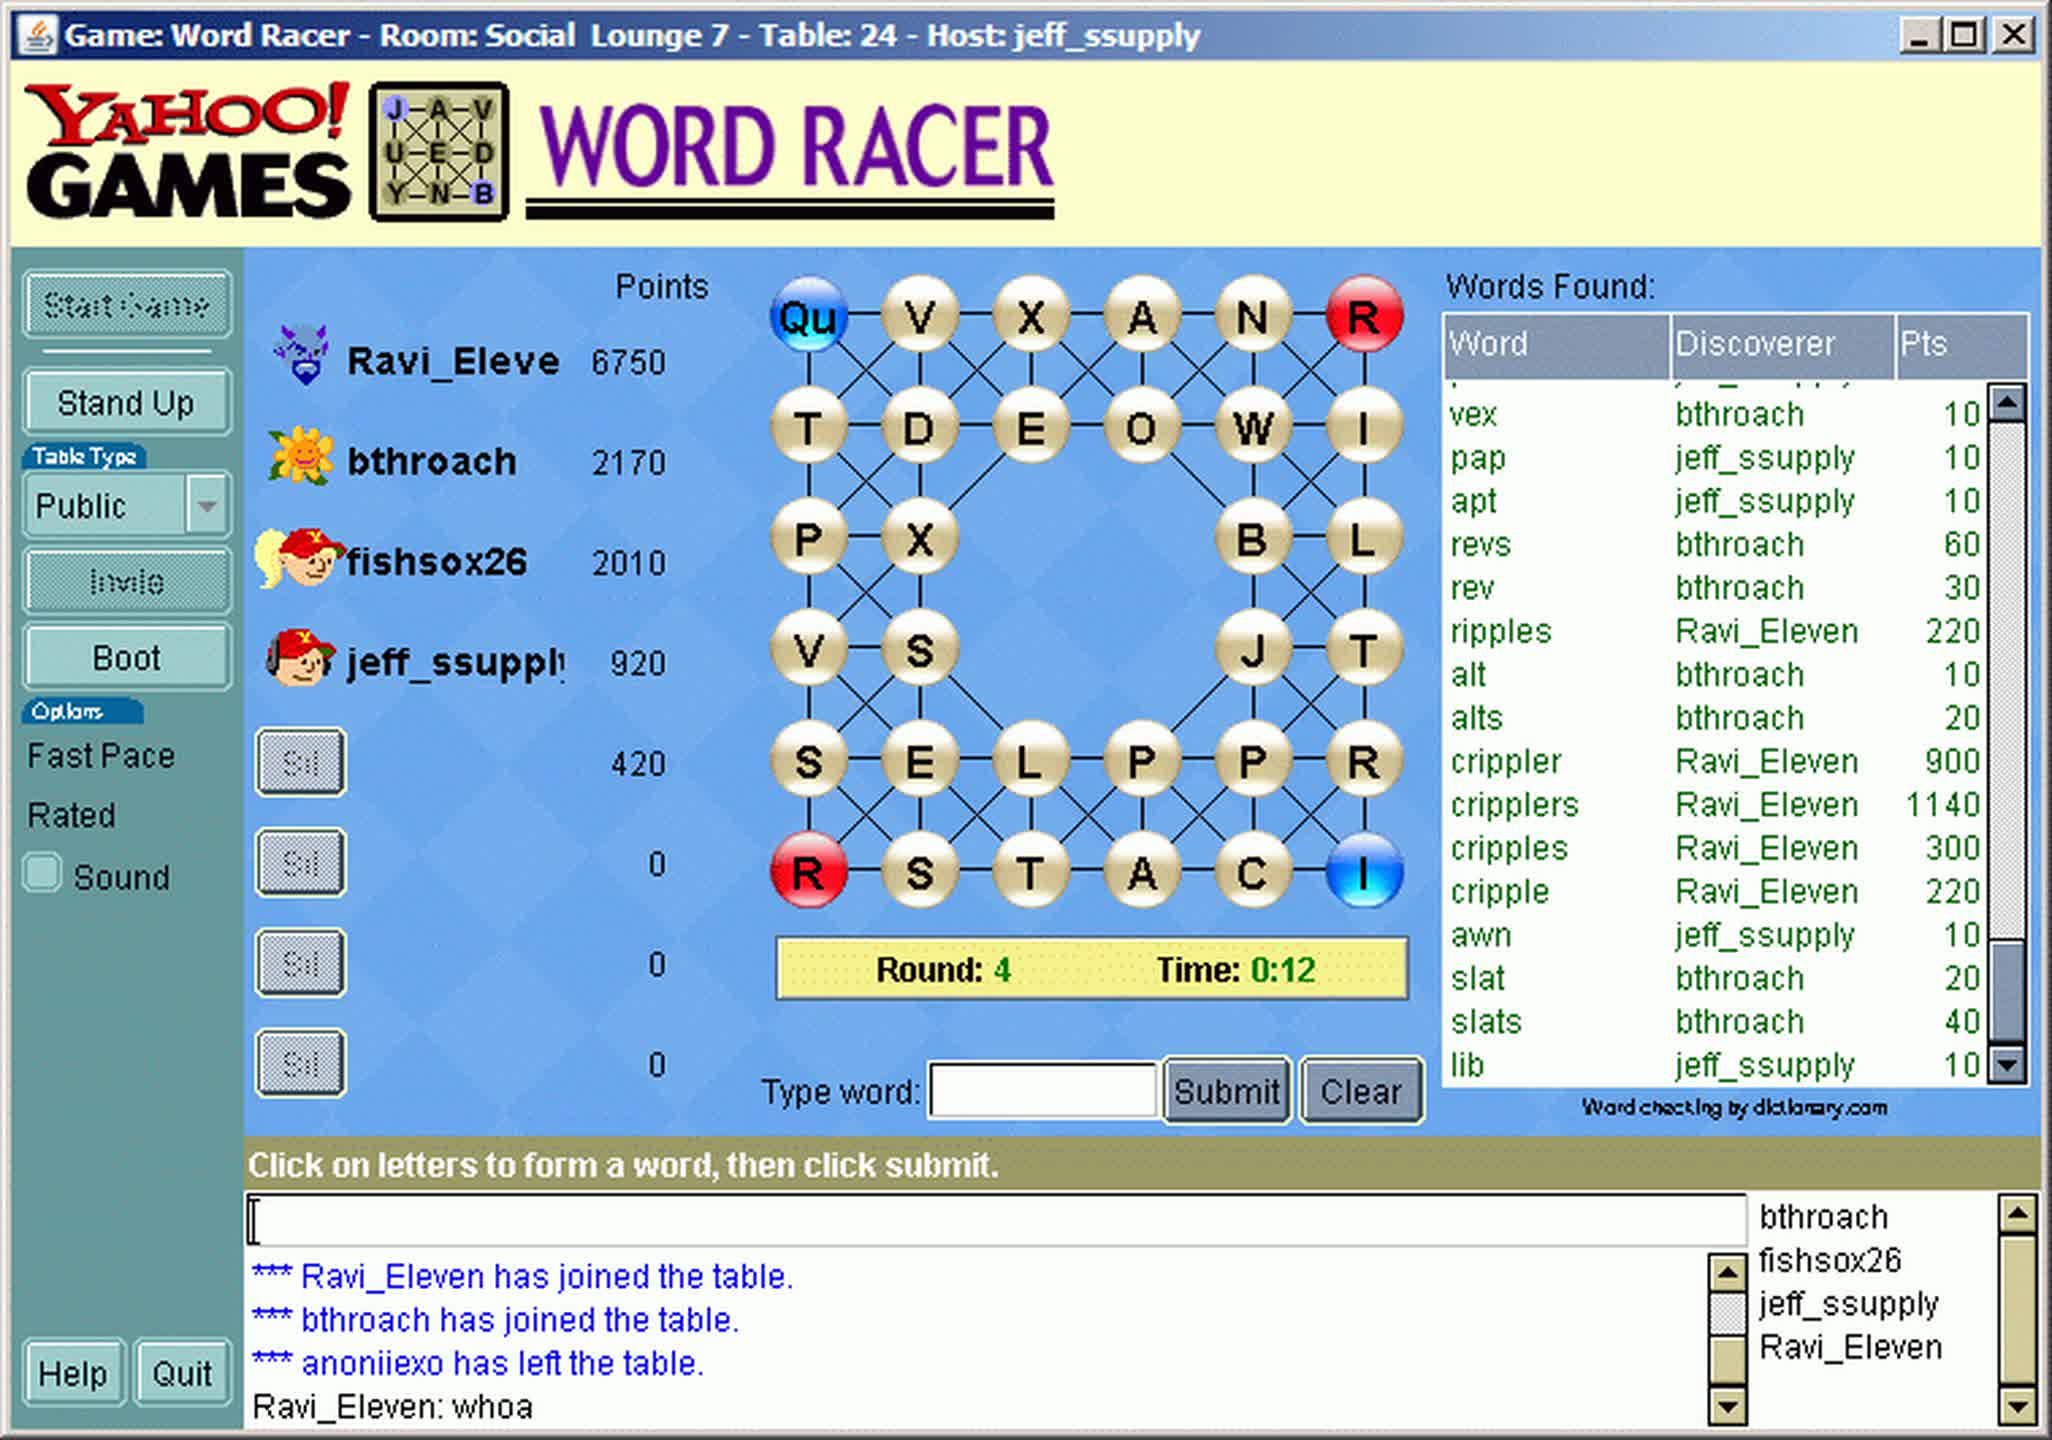Click the red R tile beside N
The width and height of the screenshot is (2052, 1440).
[x=1363, y=317]
